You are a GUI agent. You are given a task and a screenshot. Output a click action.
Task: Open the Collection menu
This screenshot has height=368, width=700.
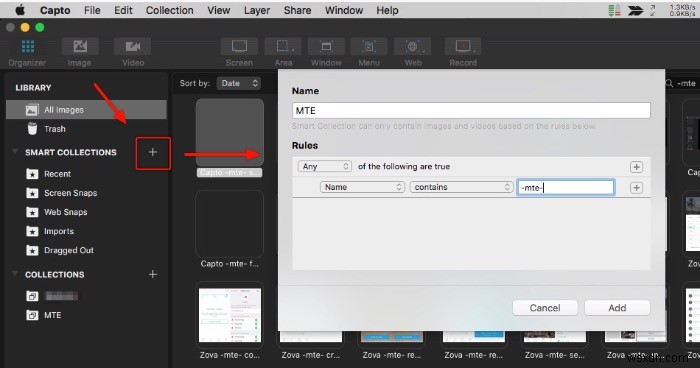170,10
